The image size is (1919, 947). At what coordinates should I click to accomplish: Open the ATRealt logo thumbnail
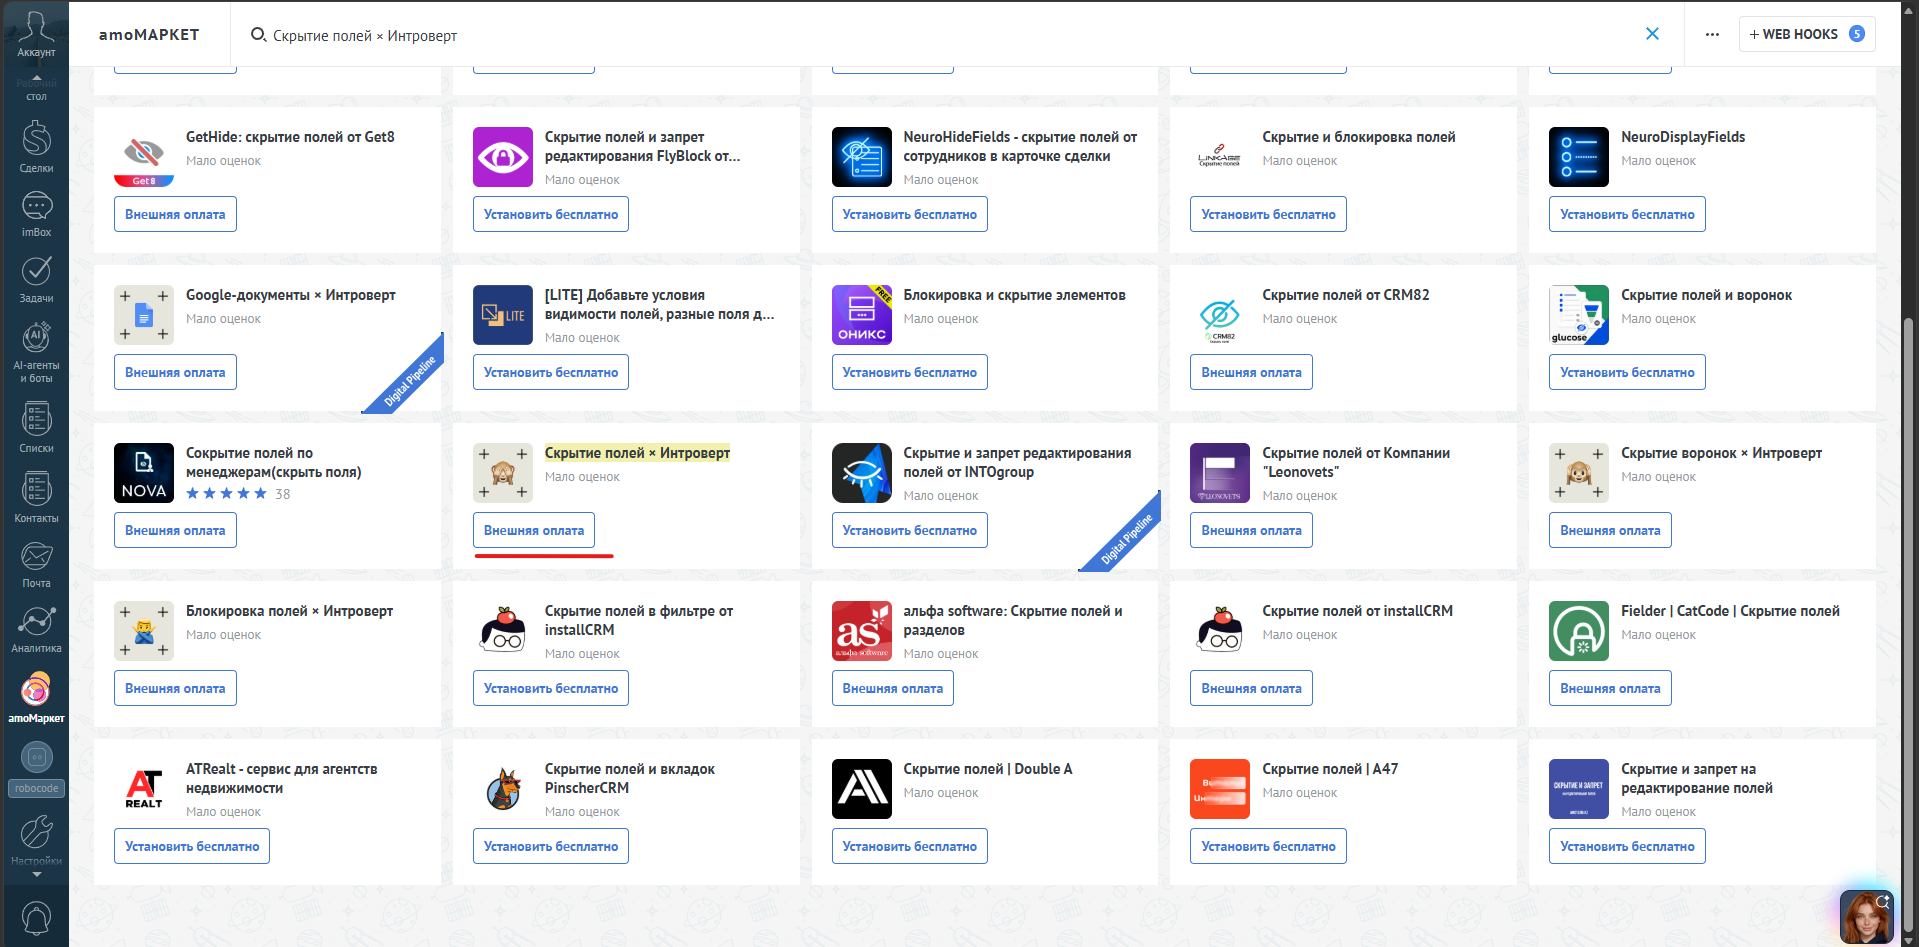tap(144, 789)
